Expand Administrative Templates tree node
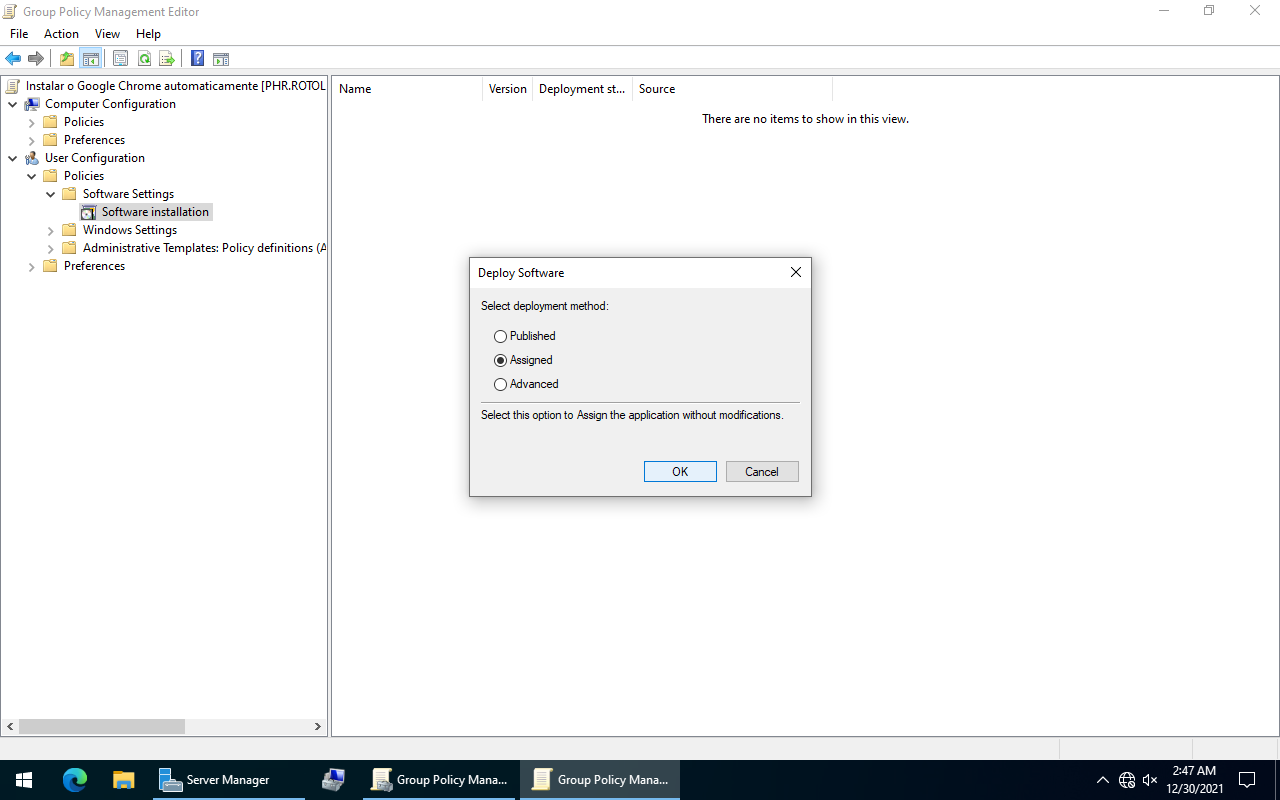1280x800 pixels. [x=51, y=248]
